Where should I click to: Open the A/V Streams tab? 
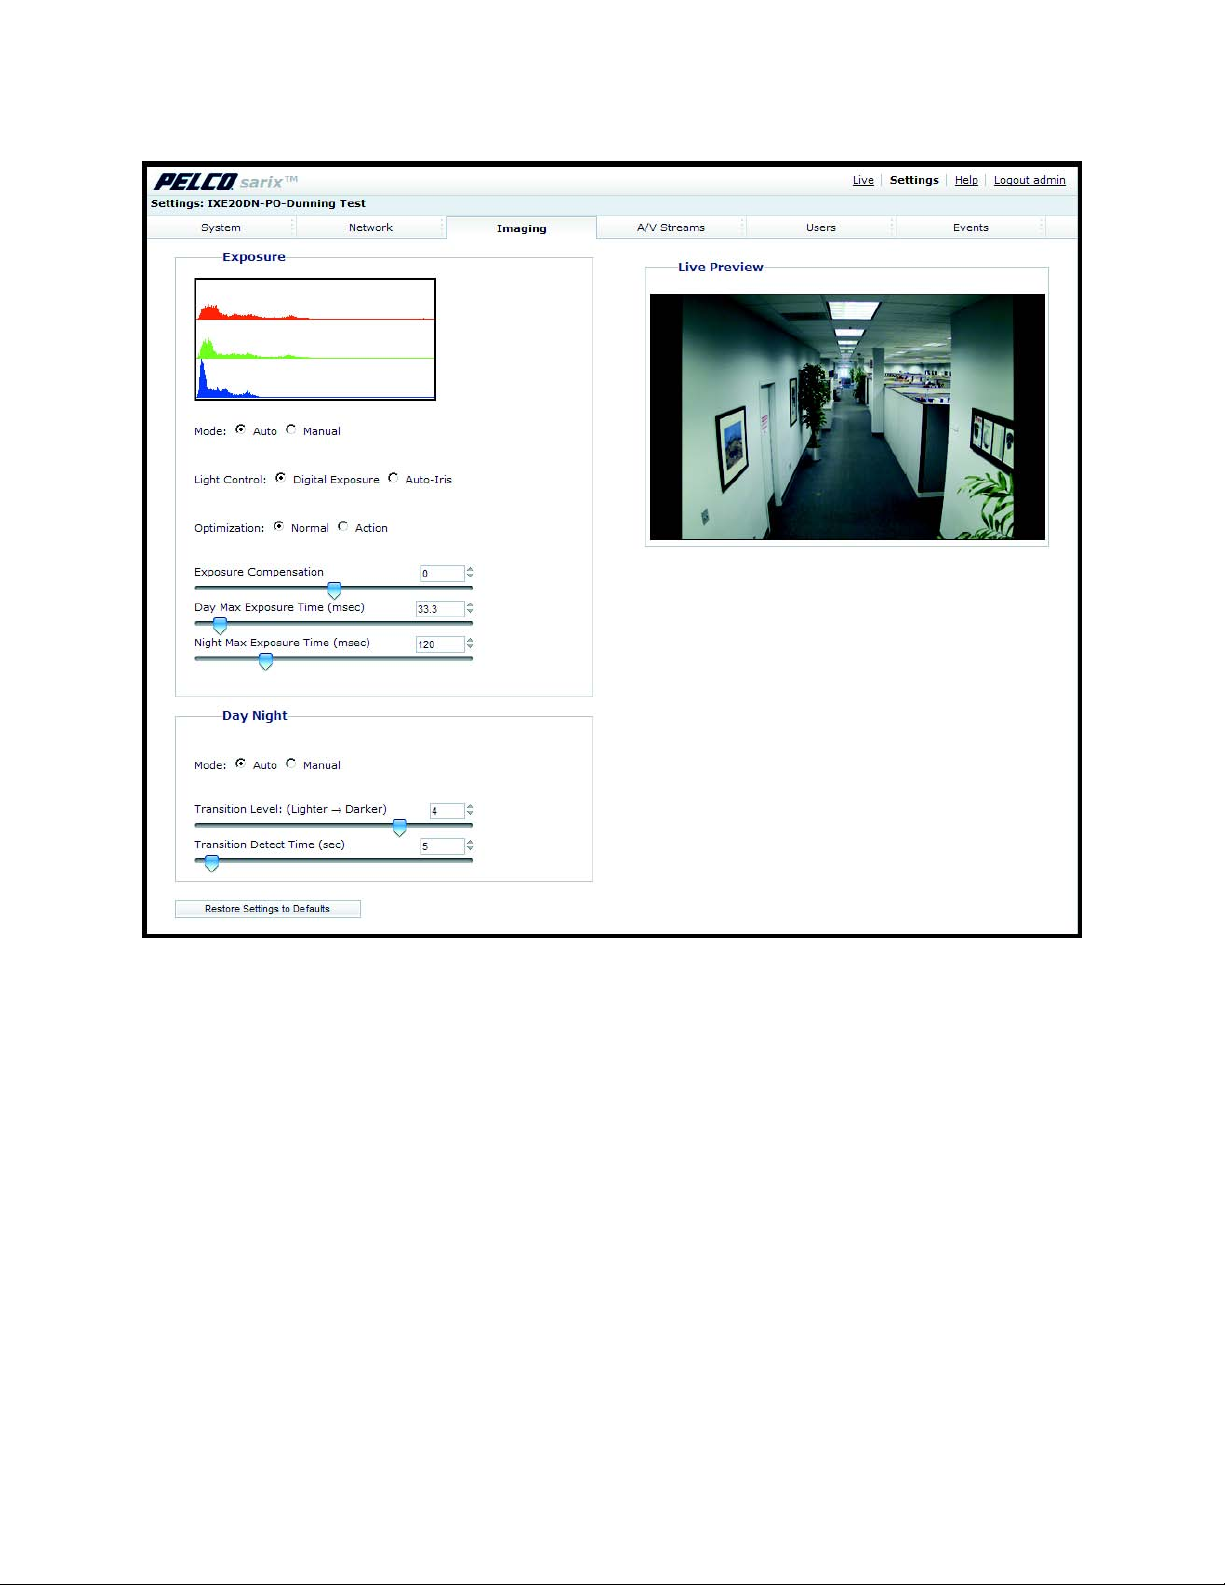670,228
